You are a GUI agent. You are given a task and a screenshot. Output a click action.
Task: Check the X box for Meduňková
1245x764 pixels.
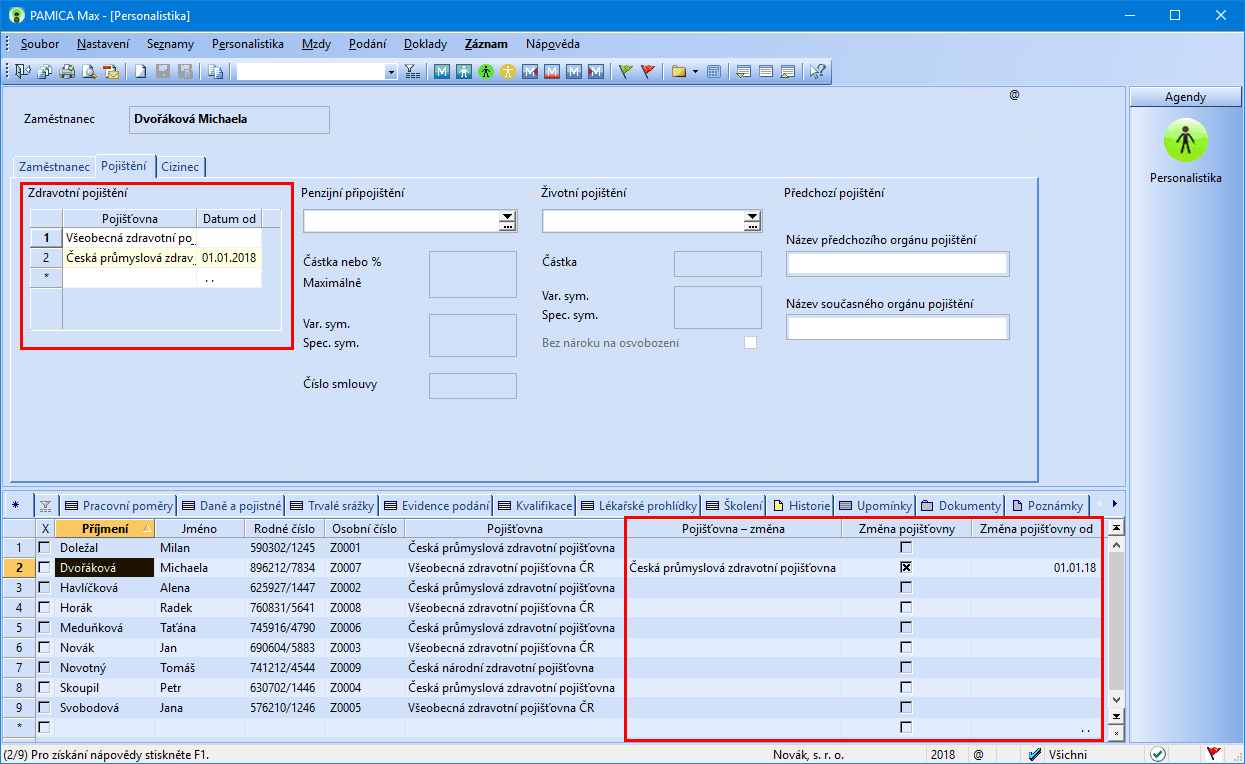click(x=44, y=627)
